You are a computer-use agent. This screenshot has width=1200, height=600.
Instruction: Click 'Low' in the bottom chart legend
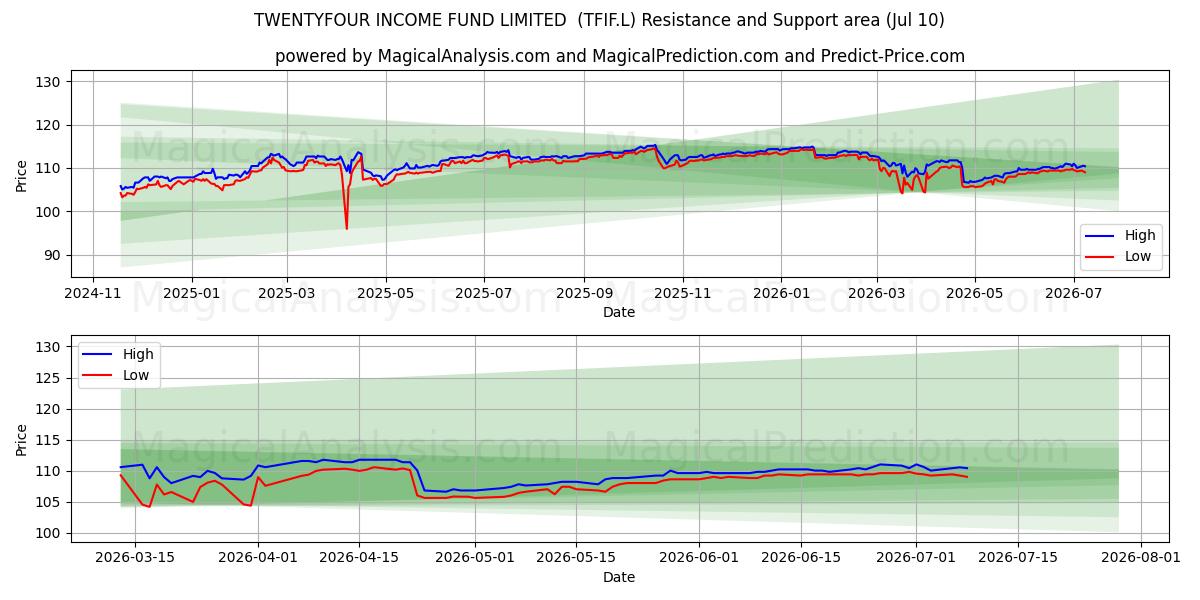coord(136,375)
